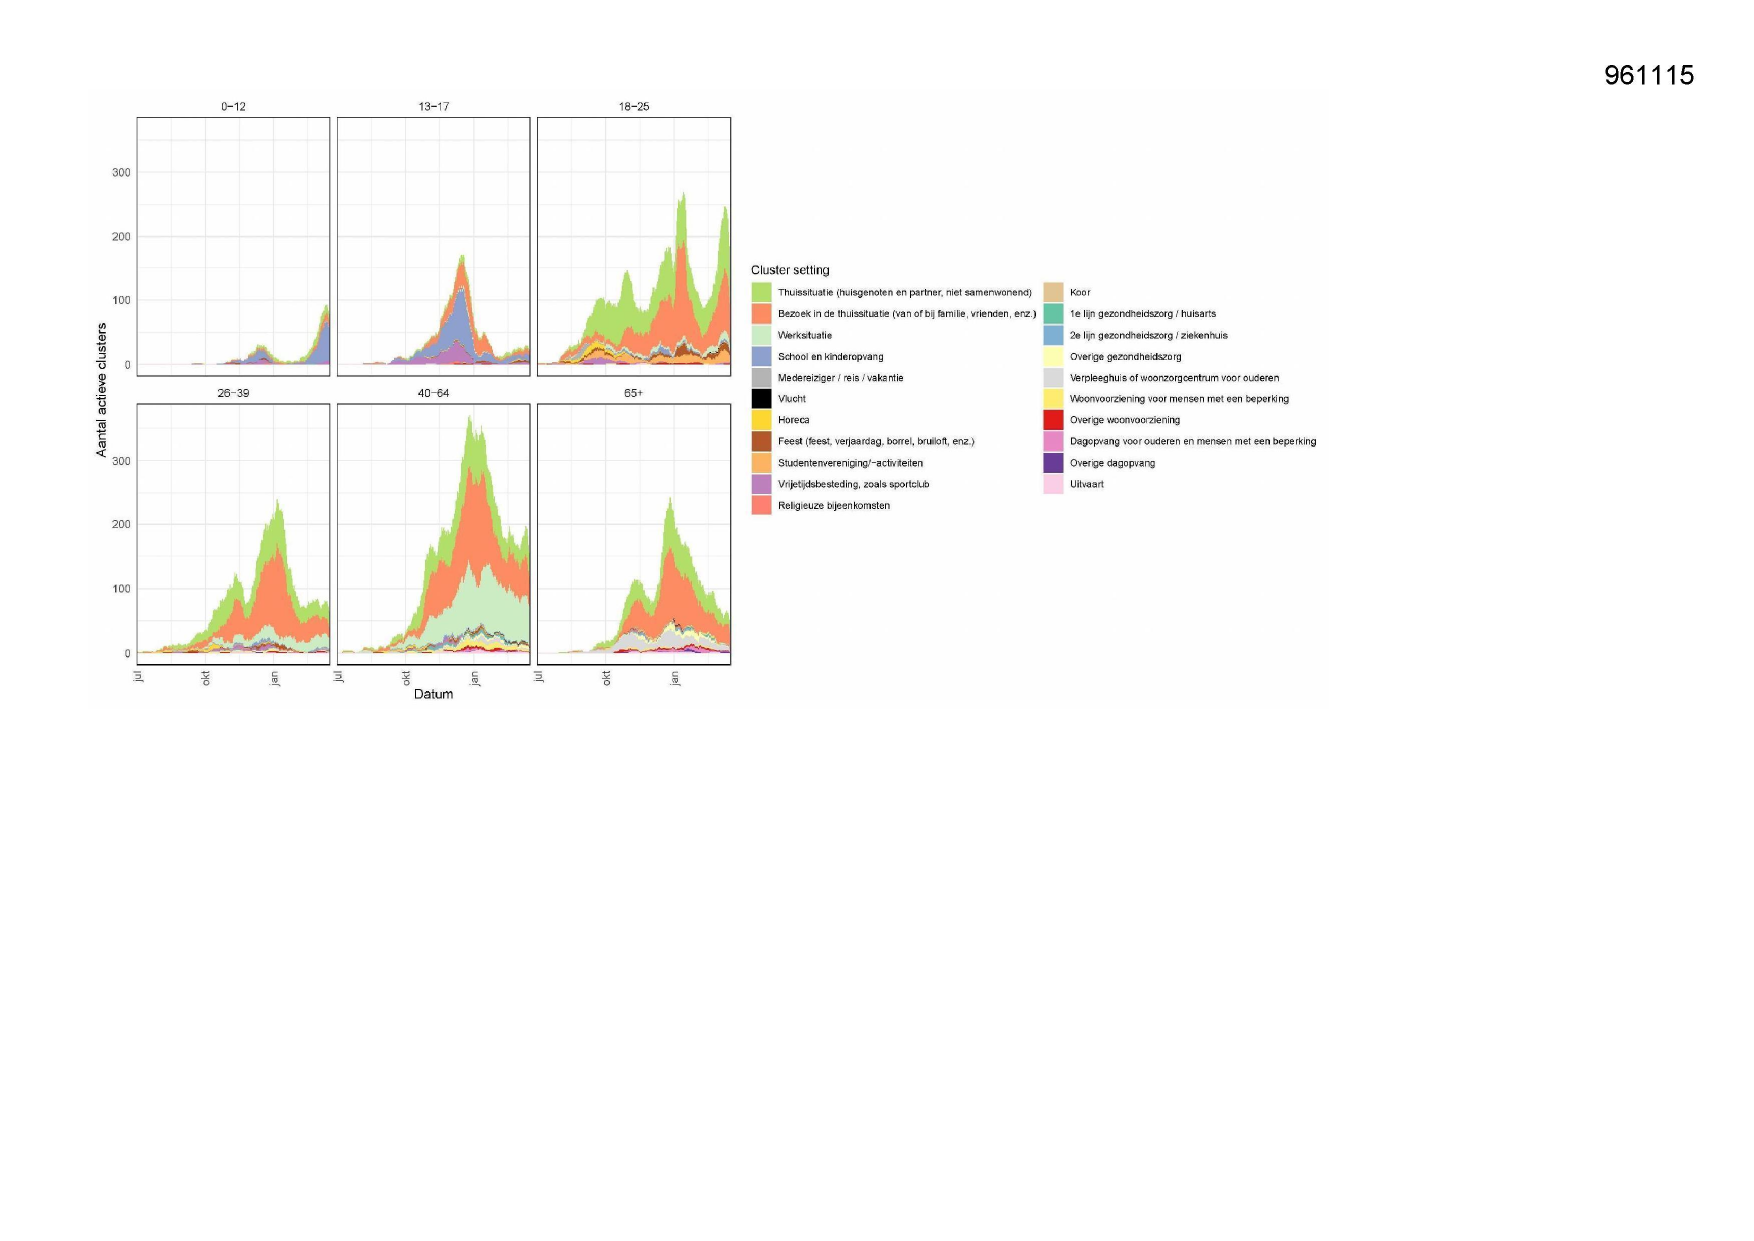The image size is (1754, 1241).
Task: Click the Aantal actieve clusters axis title
Action: [101, 390]
